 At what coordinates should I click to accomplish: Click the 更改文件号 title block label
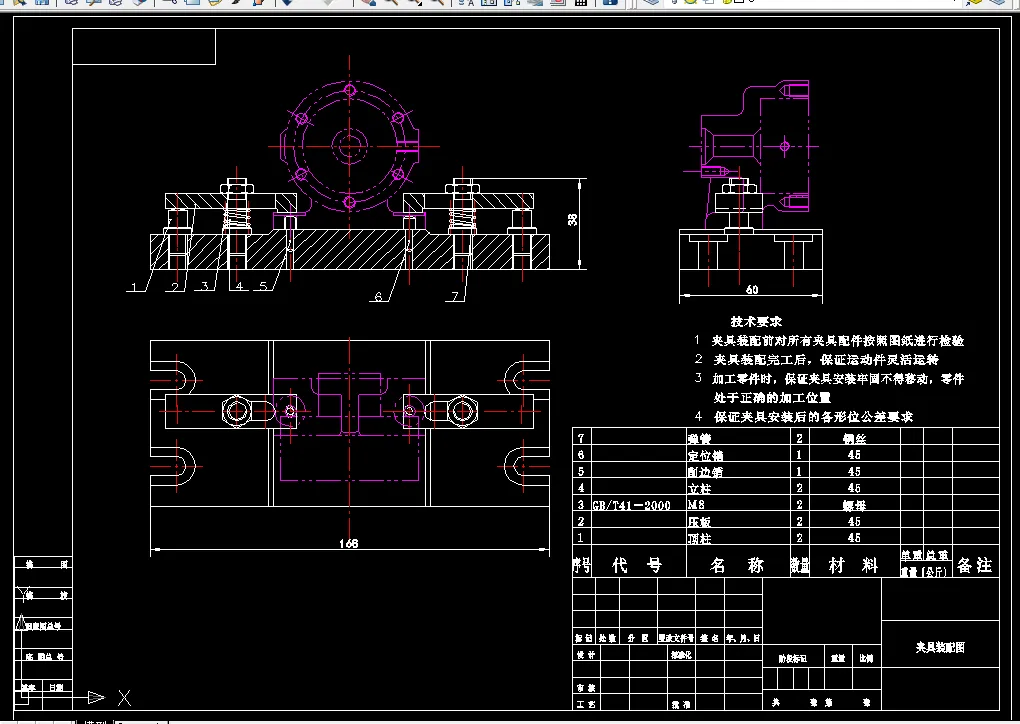click(x=676, y=638)
